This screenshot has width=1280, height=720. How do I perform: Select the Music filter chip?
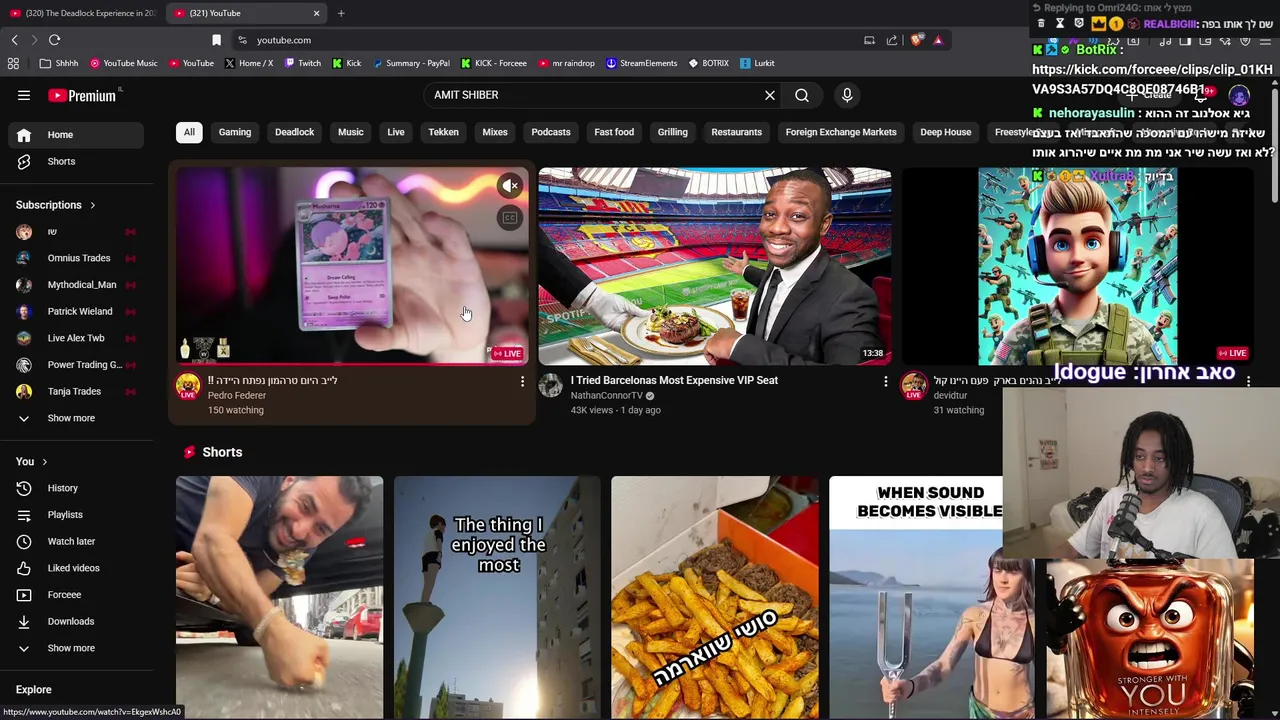point(350,132)
